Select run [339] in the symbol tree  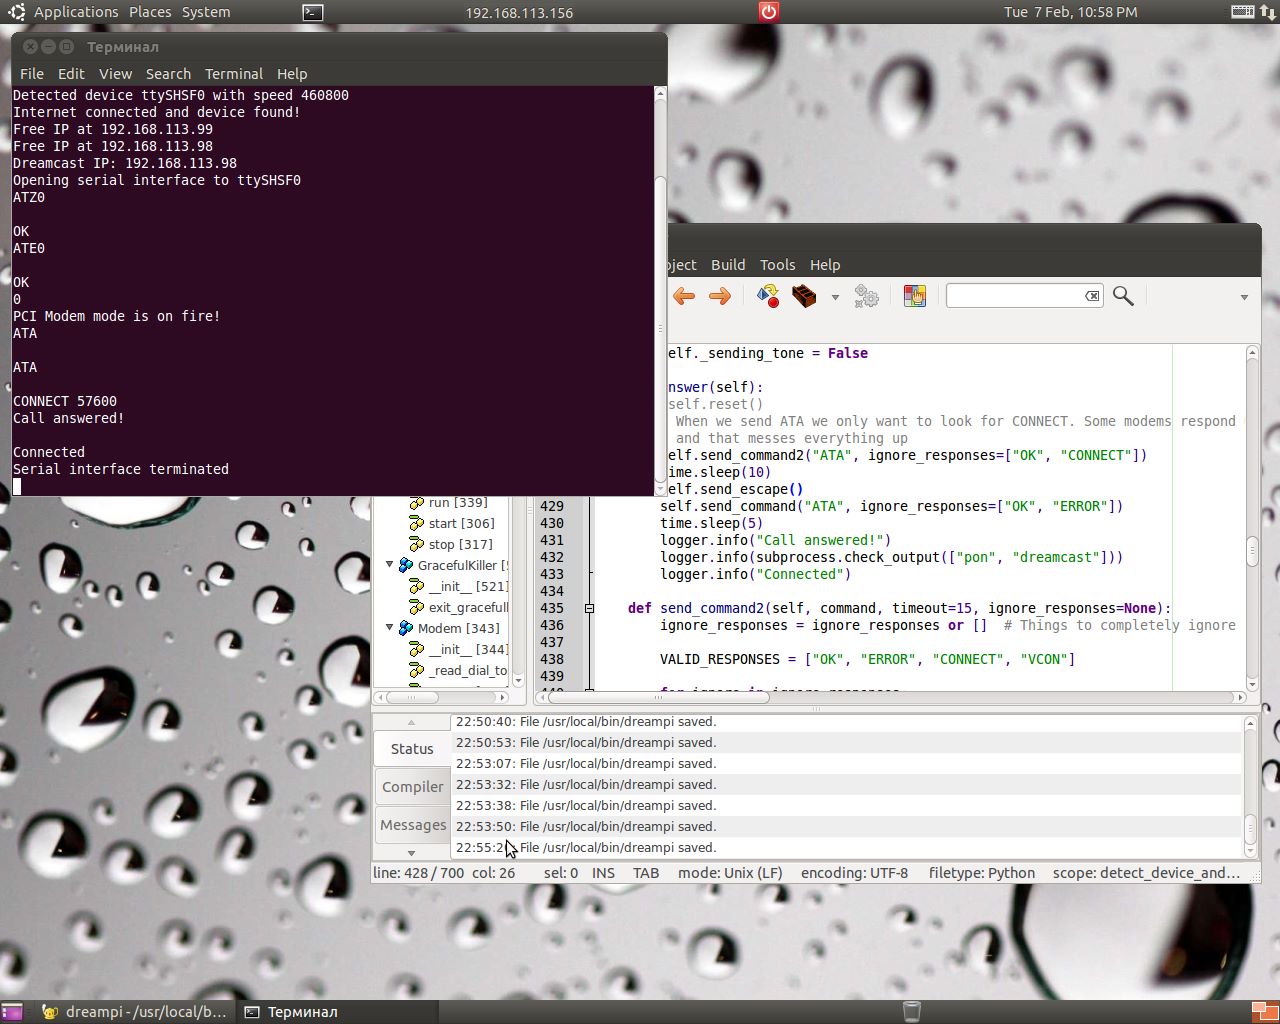(458, 502)
